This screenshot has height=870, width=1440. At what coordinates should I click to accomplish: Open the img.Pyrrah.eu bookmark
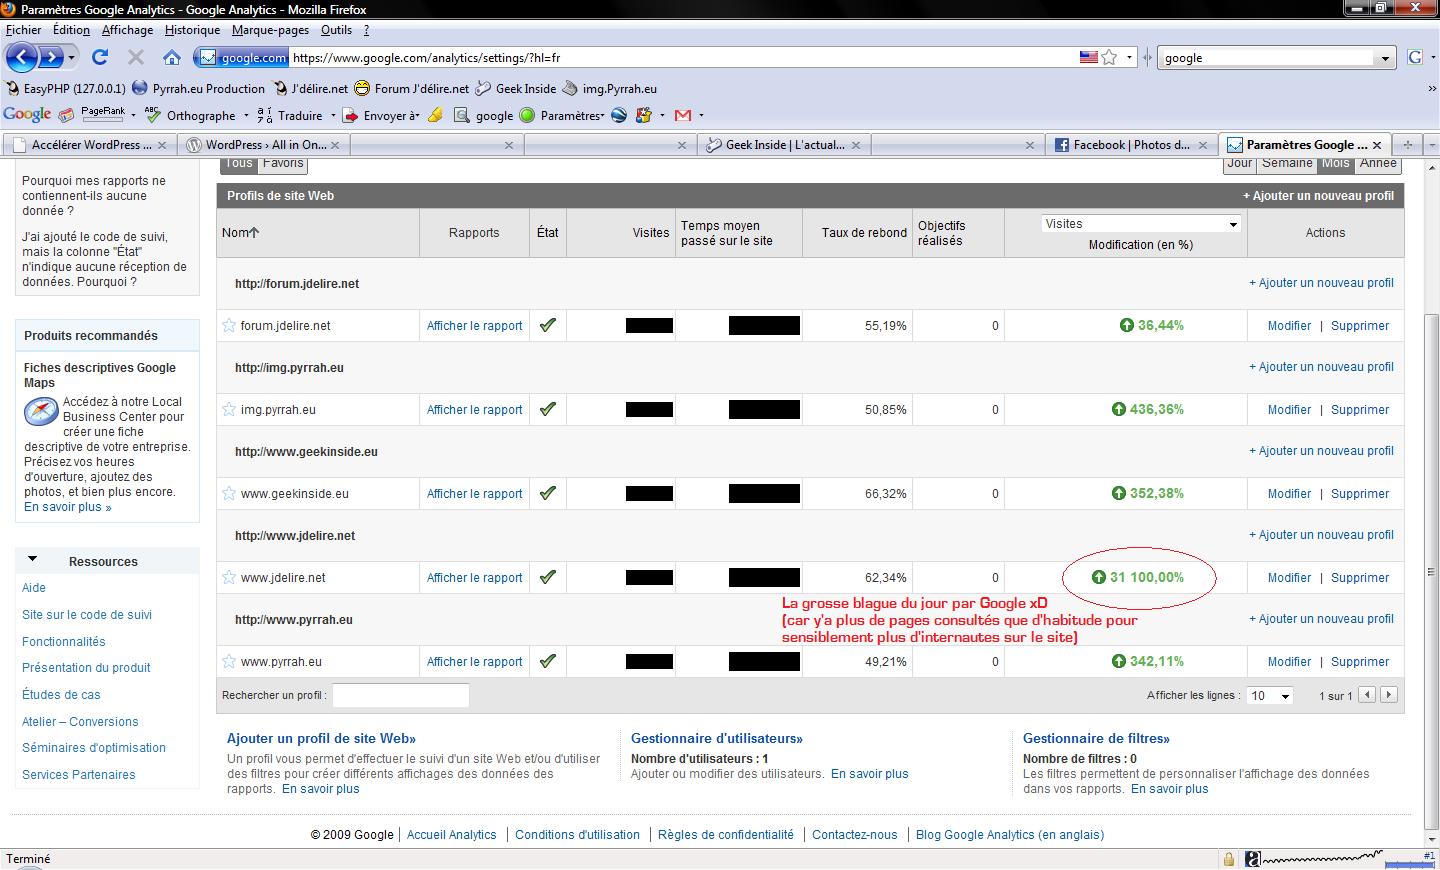[610, 88]
